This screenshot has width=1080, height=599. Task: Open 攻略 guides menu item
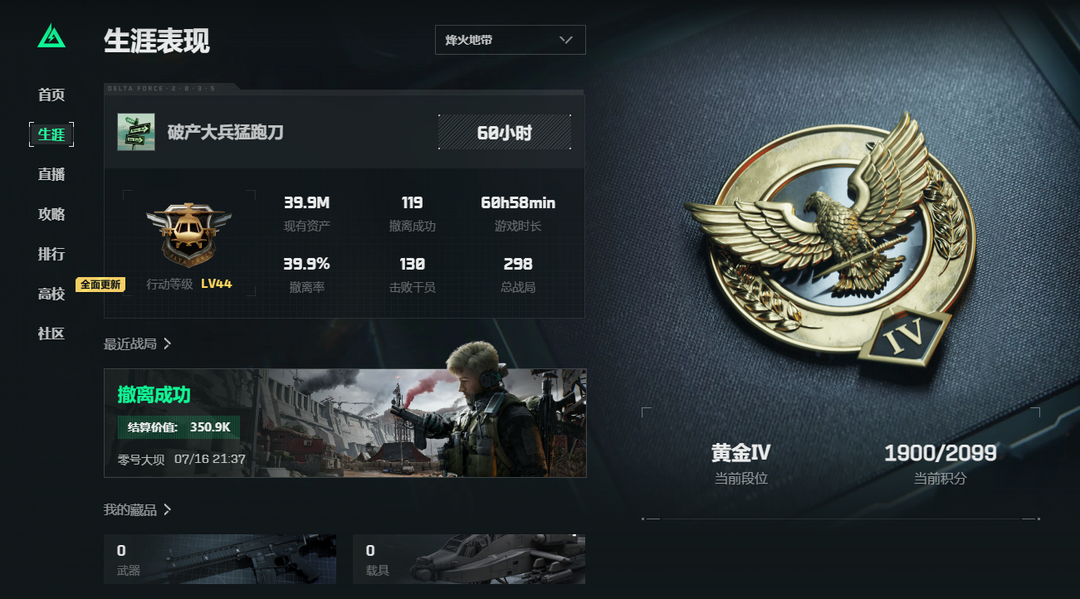coord(51,214)
